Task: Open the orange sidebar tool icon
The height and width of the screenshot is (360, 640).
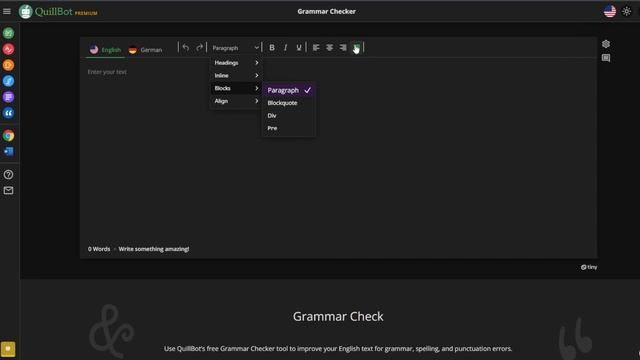Action: pyautogui.click(x=8, y=65)
